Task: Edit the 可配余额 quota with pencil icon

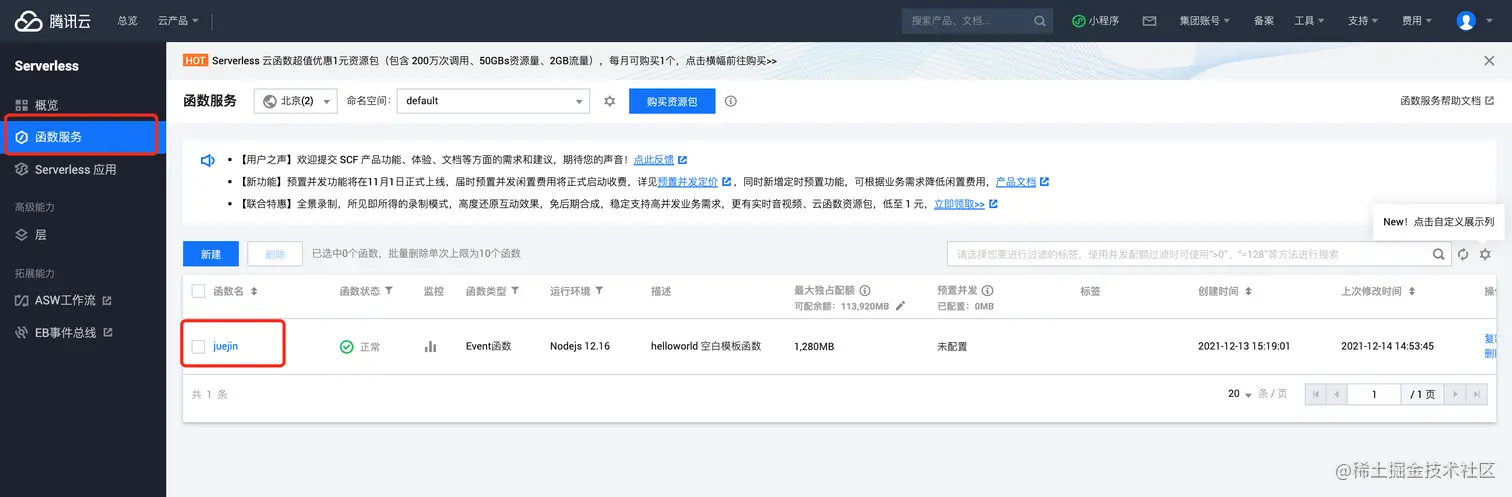Action: (x=900, y=305)
